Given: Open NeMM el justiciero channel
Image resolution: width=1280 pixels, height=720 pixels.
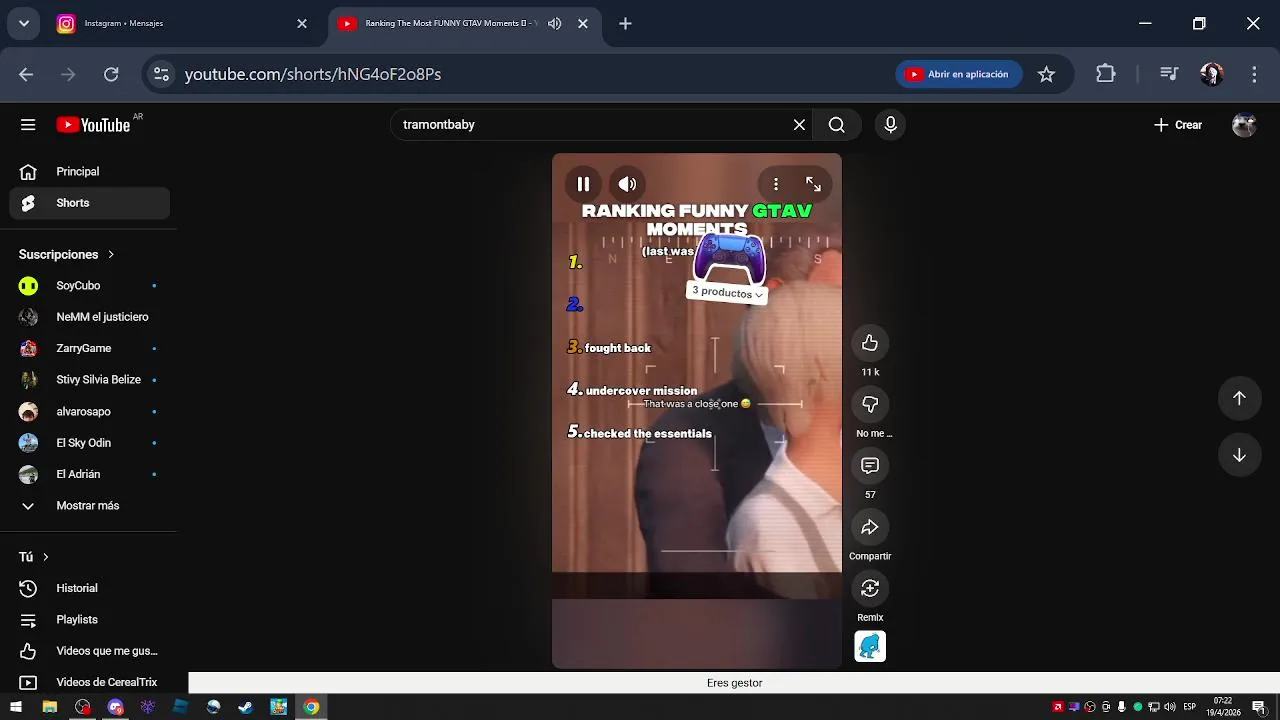Looking at the screenshot, I should pos(90,317).
